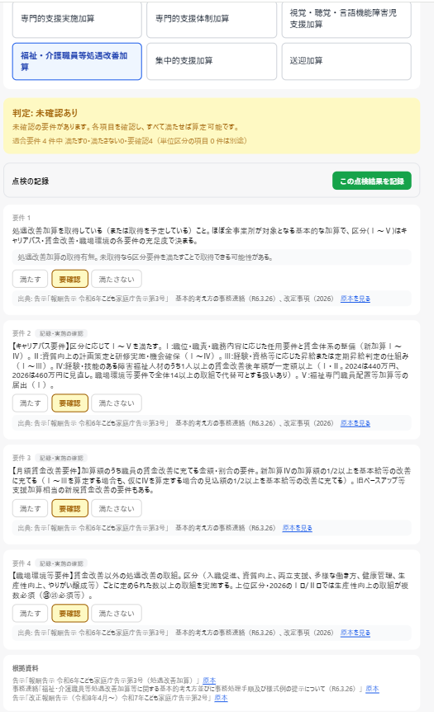Mark 要件 2 as 満たさない
The height and width of the screenshot is (712, 434).
(x=117, y=403)
